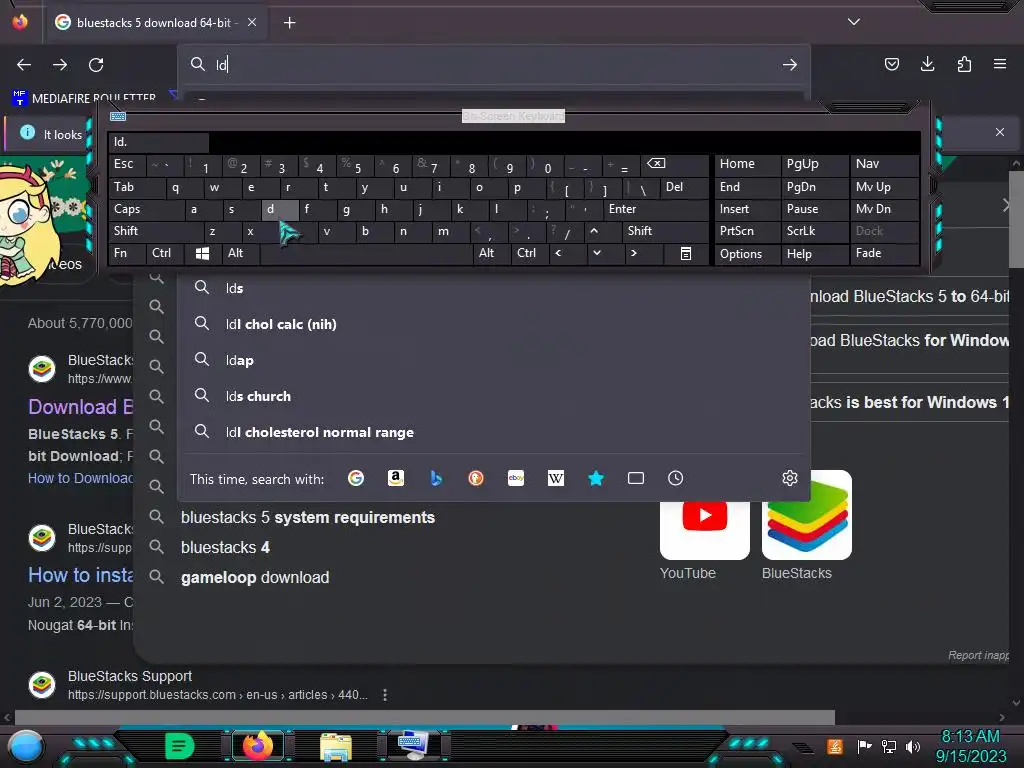Open the Pocket save icon
The height and width of the screenshot is (768, 1024).
point(891,64)
